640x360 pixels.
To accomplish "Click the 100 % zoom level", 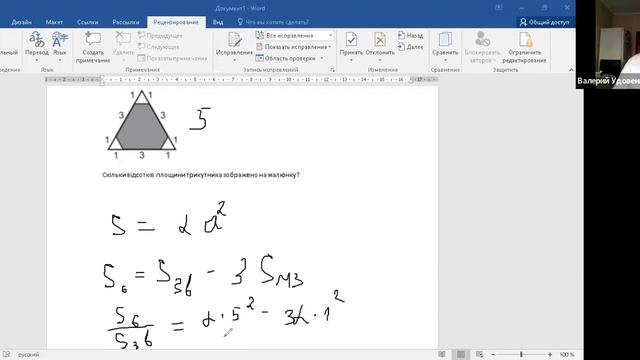I will pos(567,355).
